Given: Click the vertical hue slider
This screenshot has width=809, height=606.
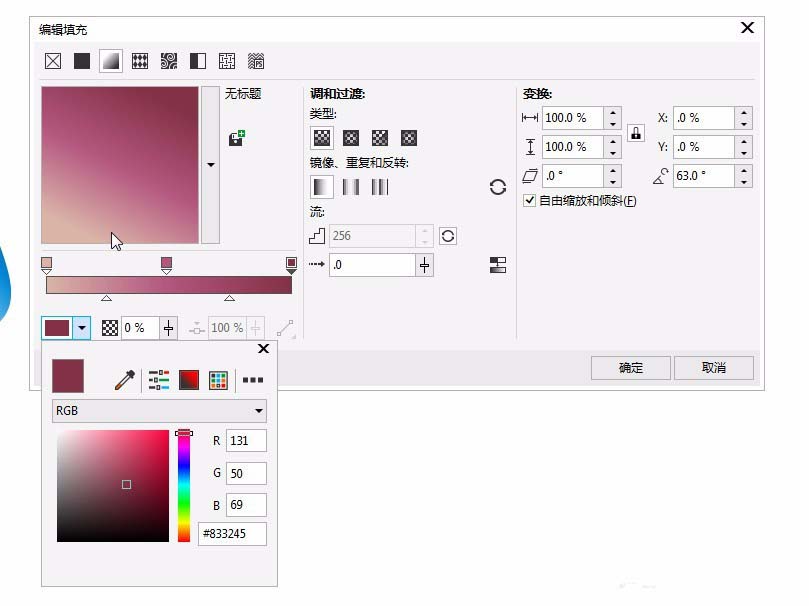Looking at the screenshot, I should [184, 486].
